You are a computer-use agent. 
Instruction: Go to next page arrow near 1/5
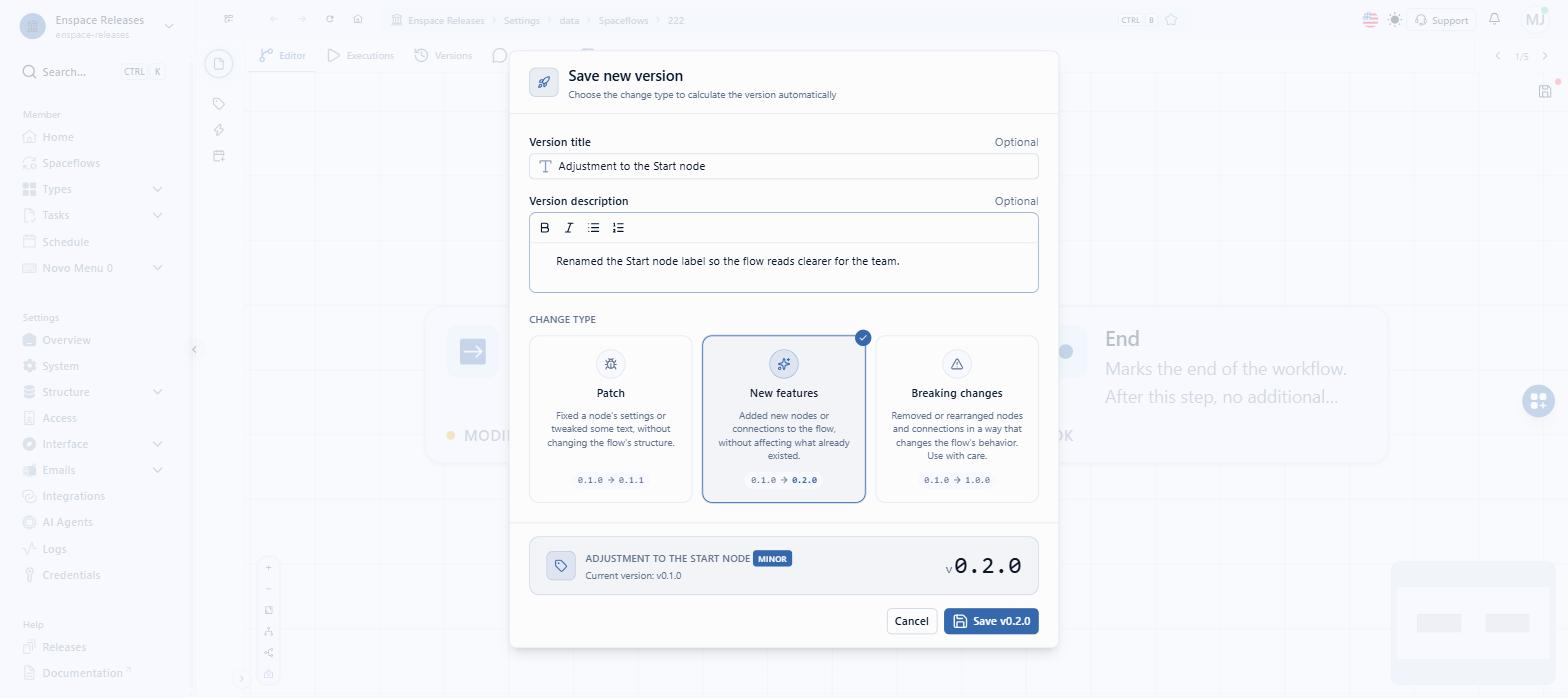(1545, 56)
